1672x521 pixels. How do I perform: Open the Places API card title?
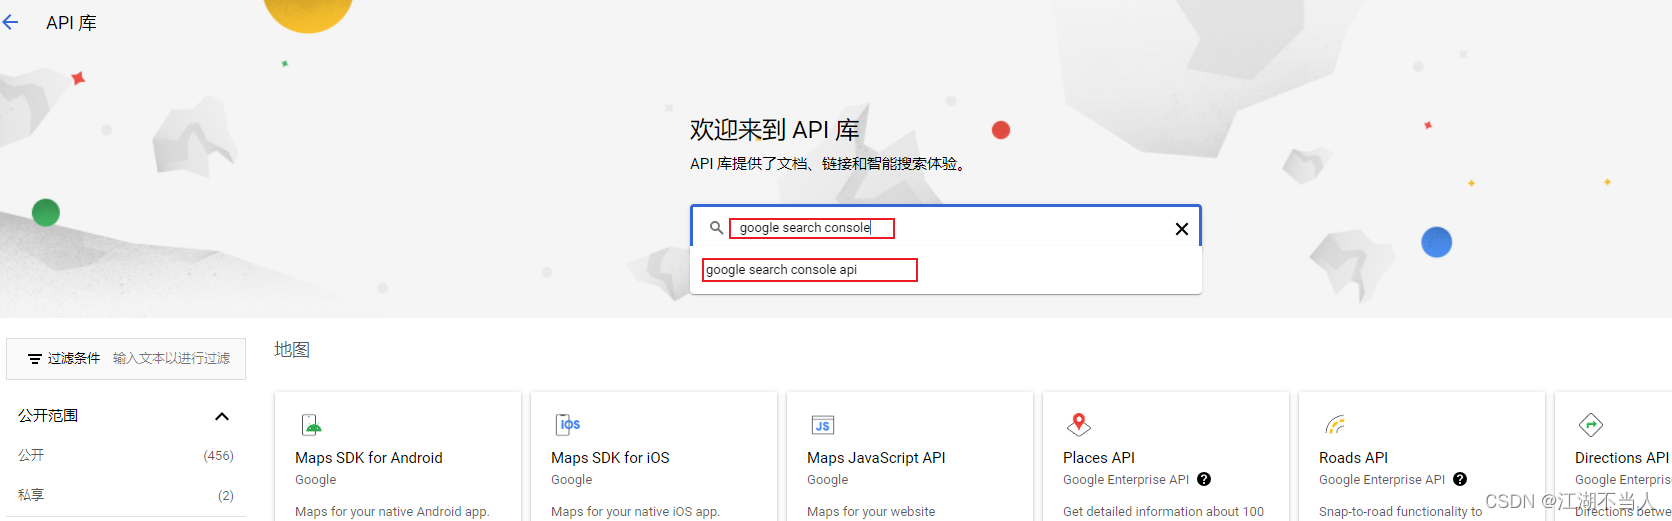coord(1099,458)
